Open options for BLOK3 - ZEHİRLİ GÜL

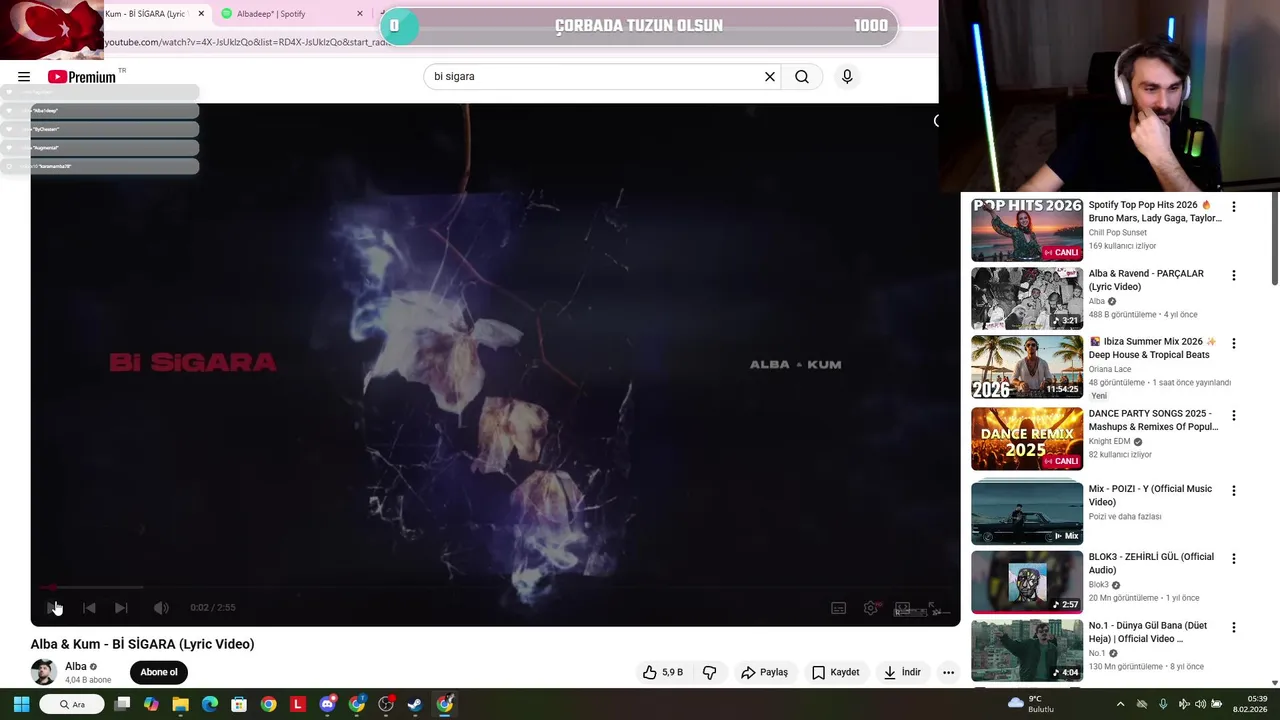click(1234, 559)
